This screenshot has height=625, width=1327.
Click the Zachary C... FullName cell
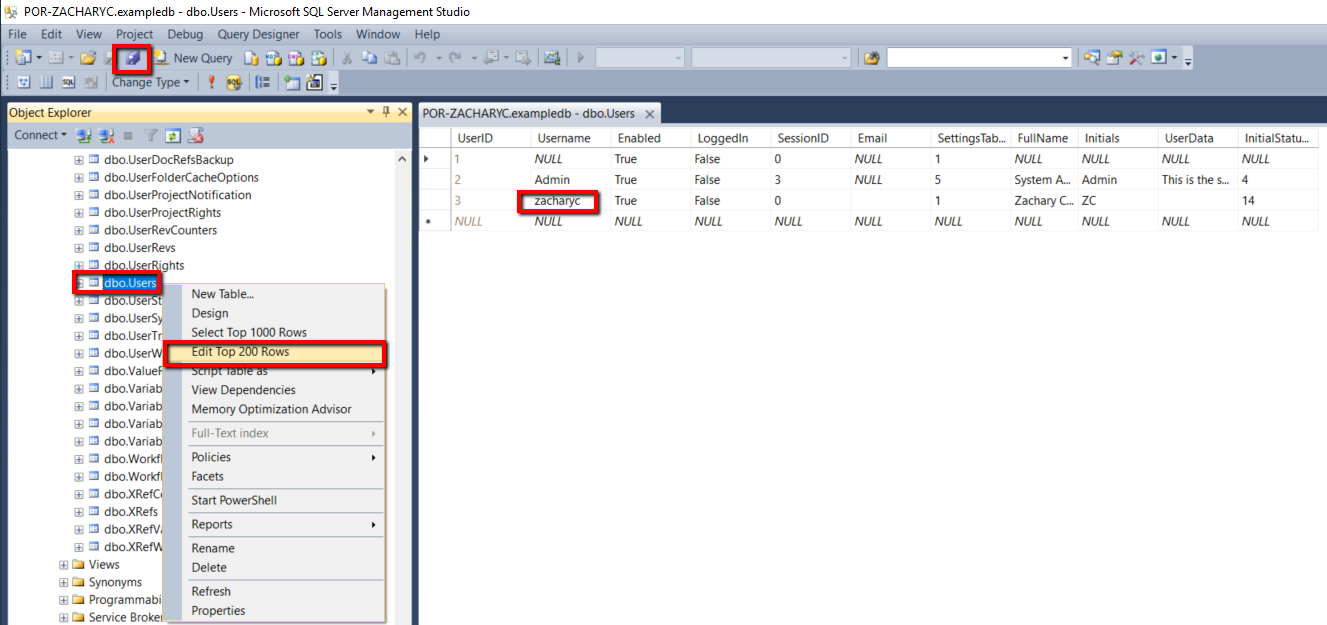1044,200
